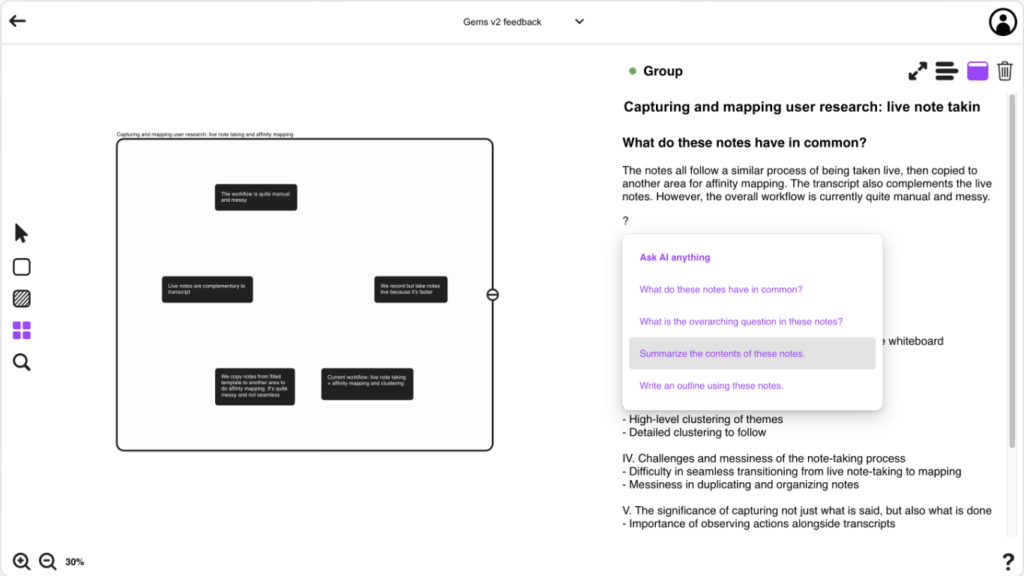The height and width of the screenshot is (576, 1024).
Task: Open the user profile icon
Action: pos(1001,21)
